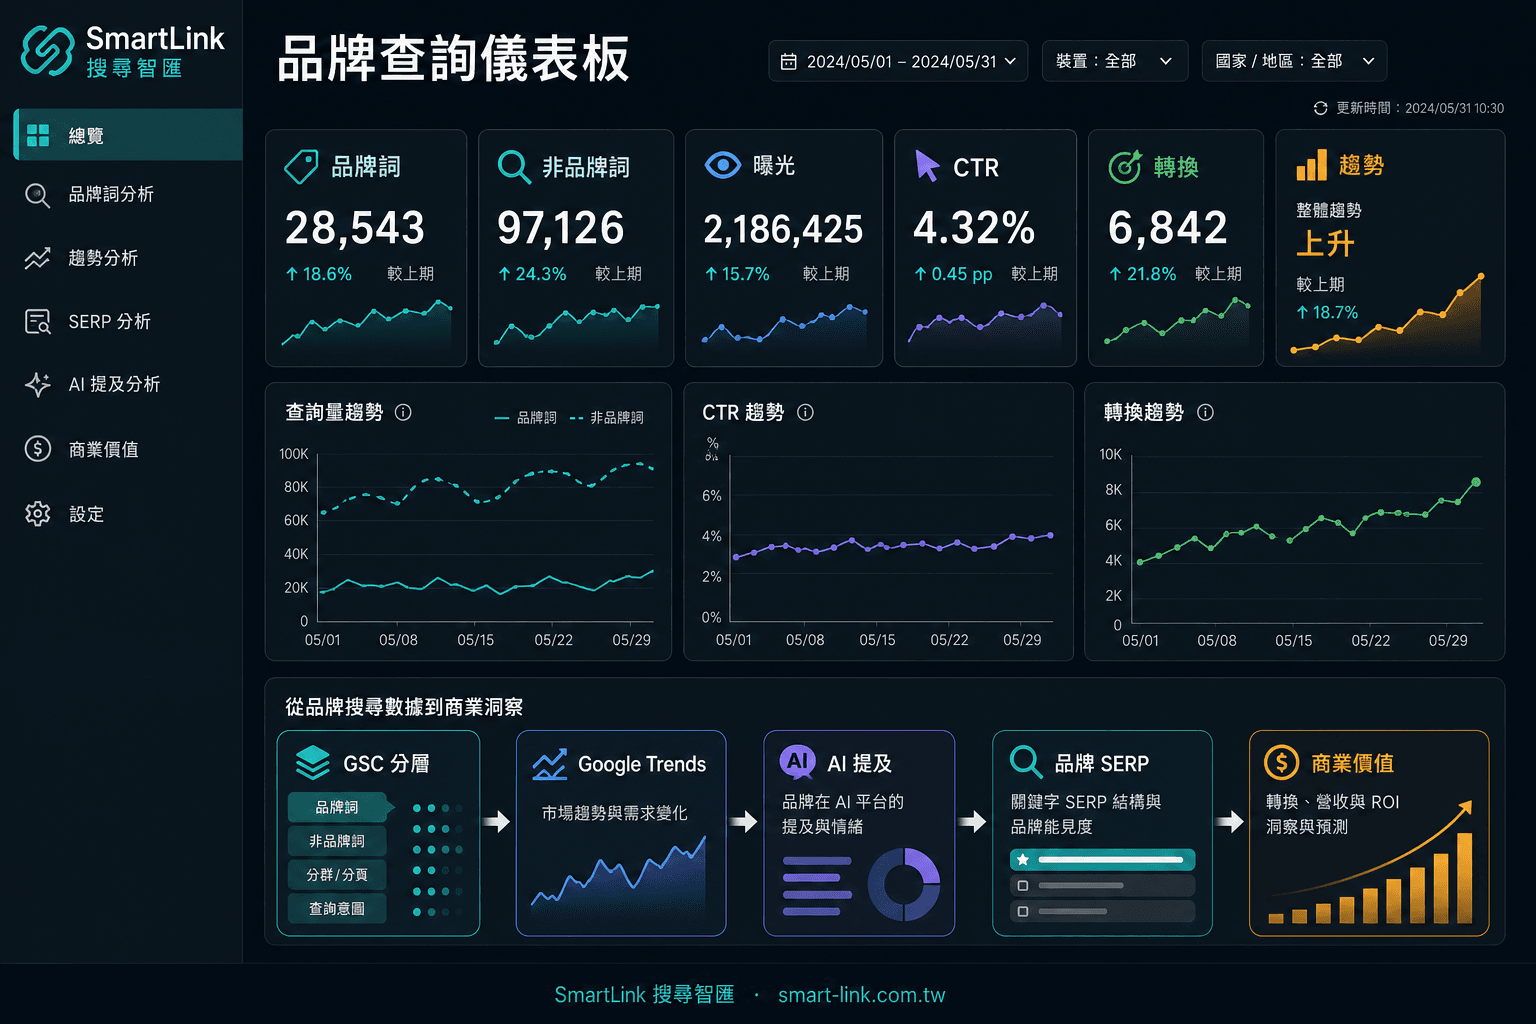Click the 市場趨勢與需求變化 description text
Image resolution: width=1536 pixels, height=1024 pixels.
tap(615, 813)
